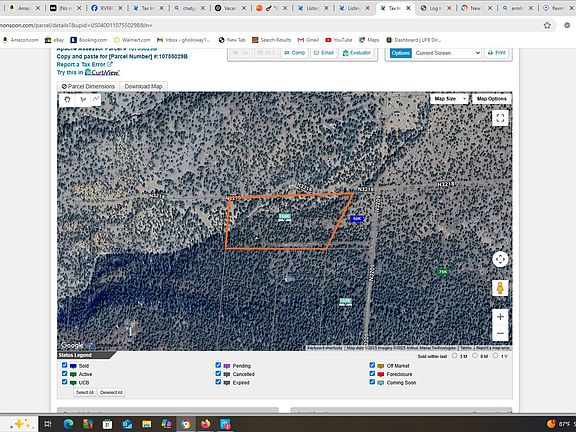The width and height of the screenshot is (576, 432).
Task: Open Microsoft Store from taskbar
Action: point(107,424)
